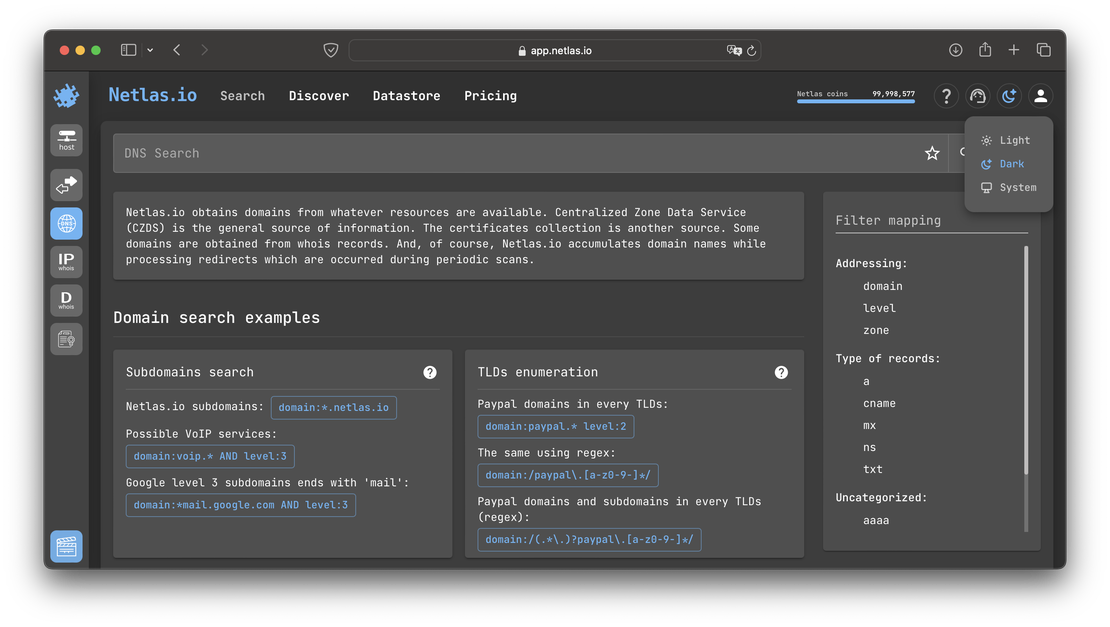Click the help question mark icon

pos(945,95)
